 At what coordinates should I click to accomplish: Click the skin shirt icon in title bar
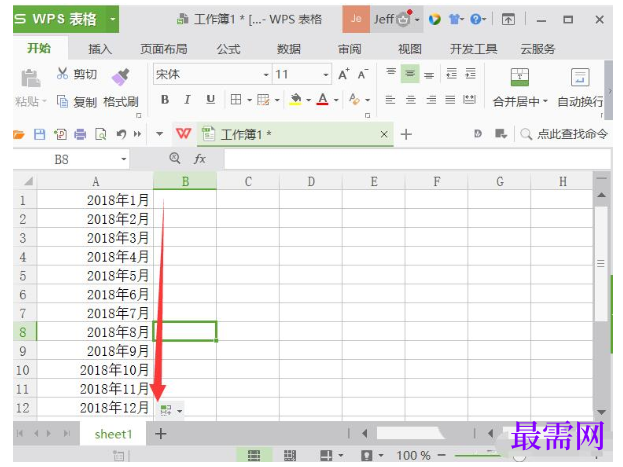coord(455,19)
